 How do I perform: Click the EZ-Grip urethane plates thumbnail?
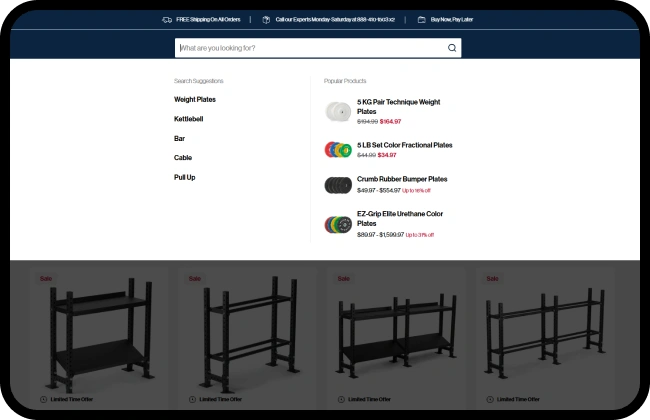[338, 225]
